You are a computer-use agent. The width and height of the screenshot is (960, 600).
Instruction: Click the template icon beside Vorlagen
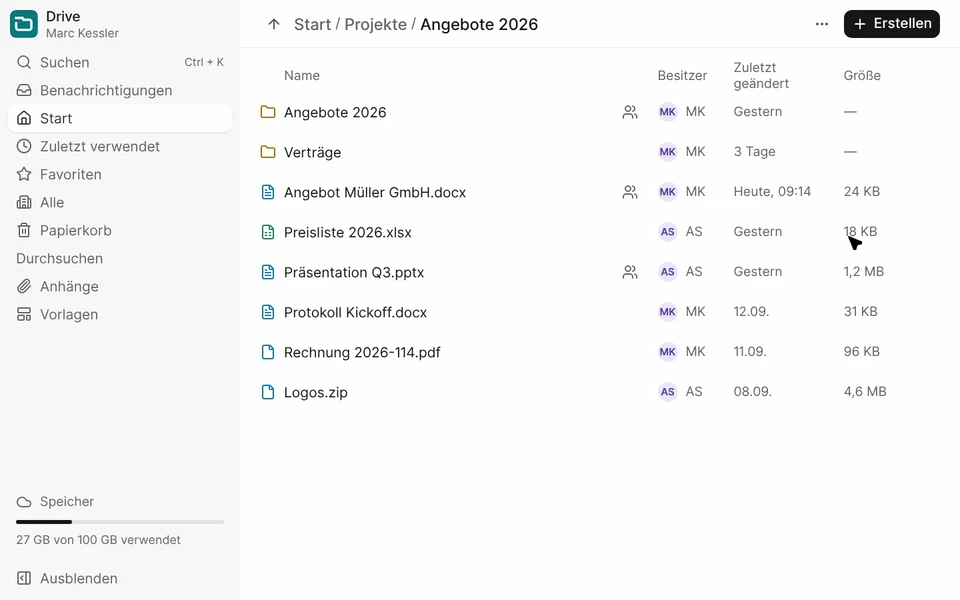coord(24,315)
